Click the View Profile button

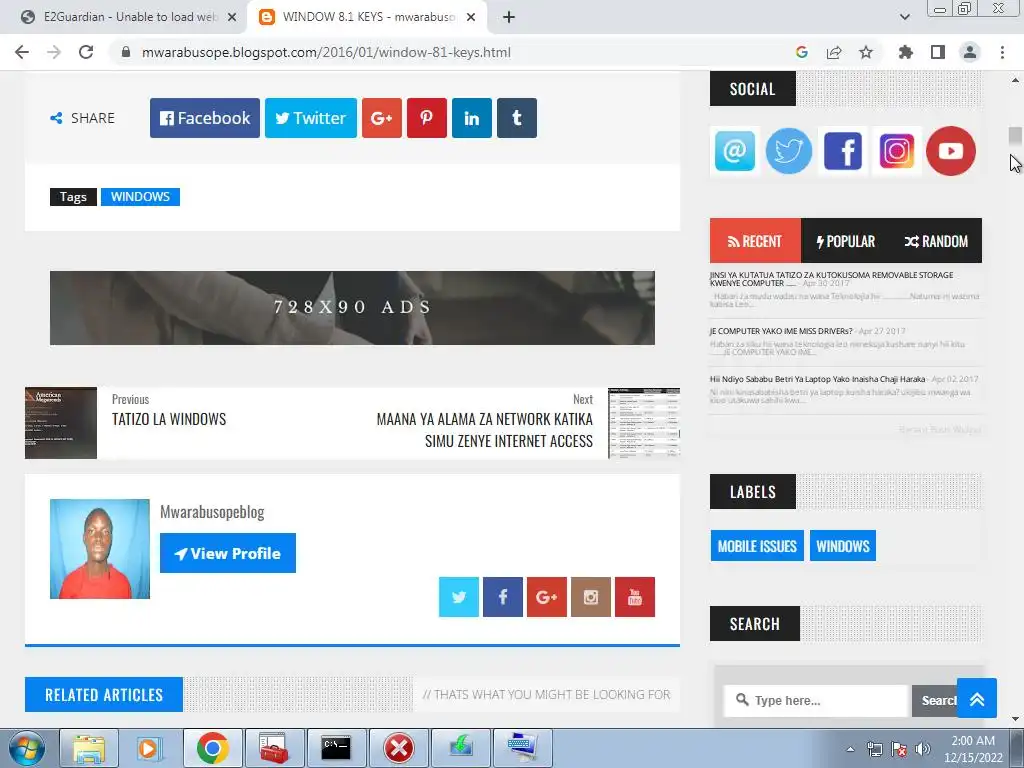(x=228, y=553)
